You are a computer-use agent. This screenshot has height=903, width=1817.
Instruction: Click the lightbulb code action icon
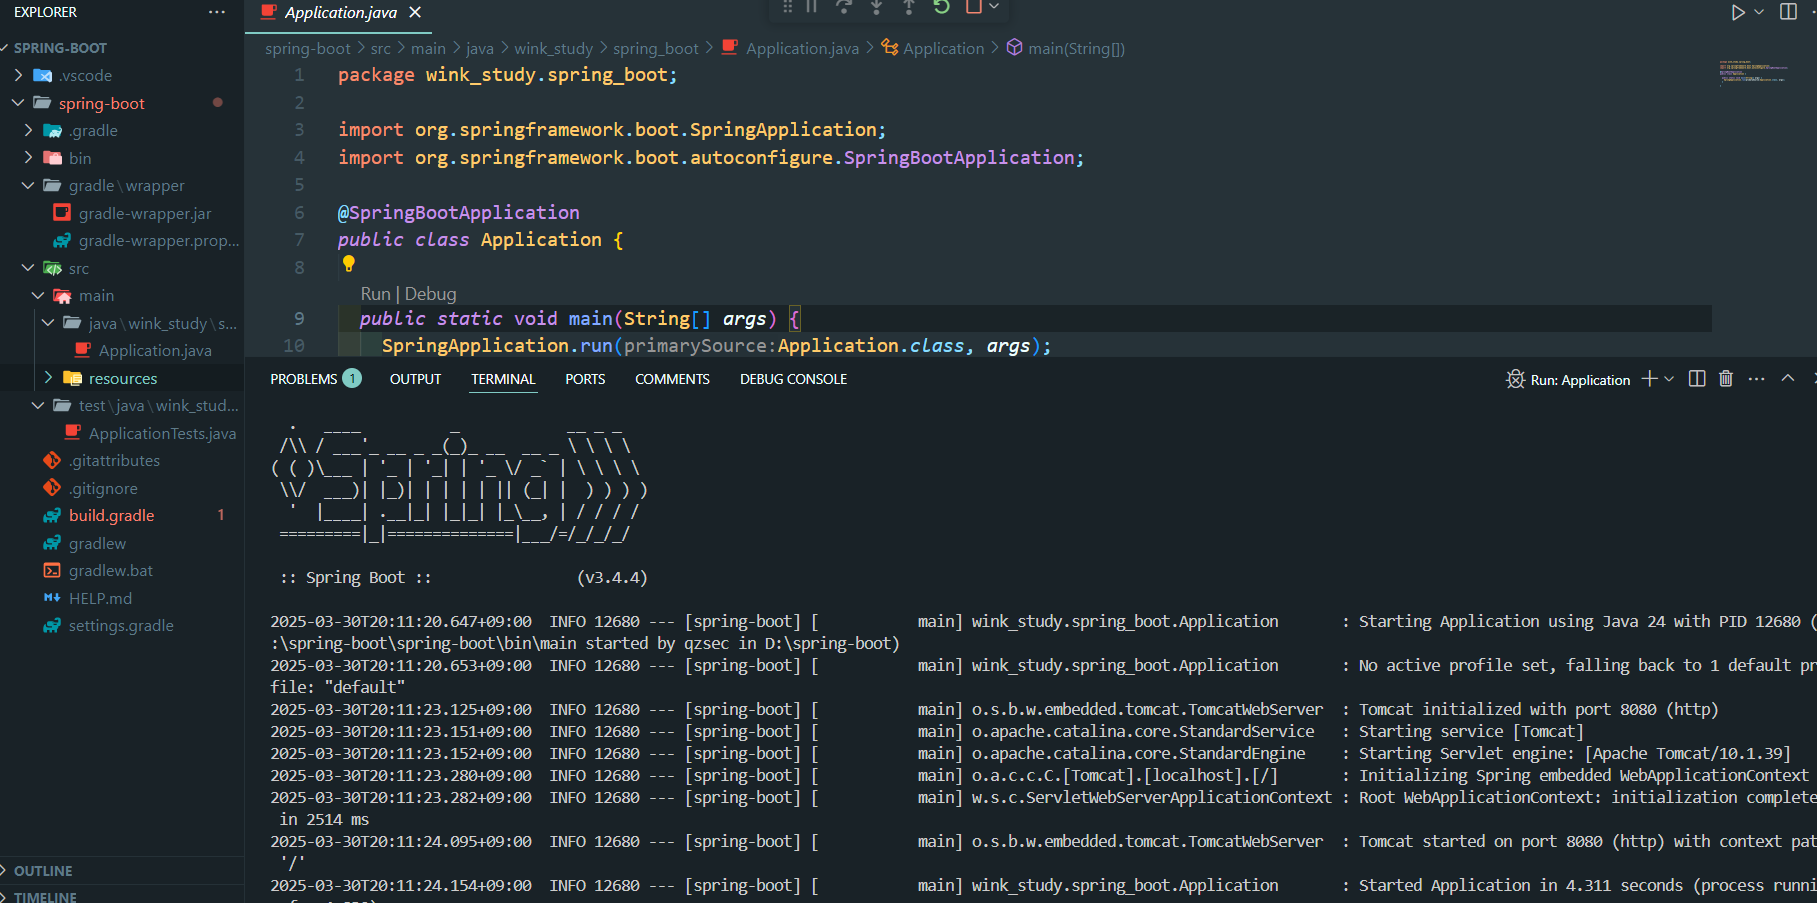348,264
